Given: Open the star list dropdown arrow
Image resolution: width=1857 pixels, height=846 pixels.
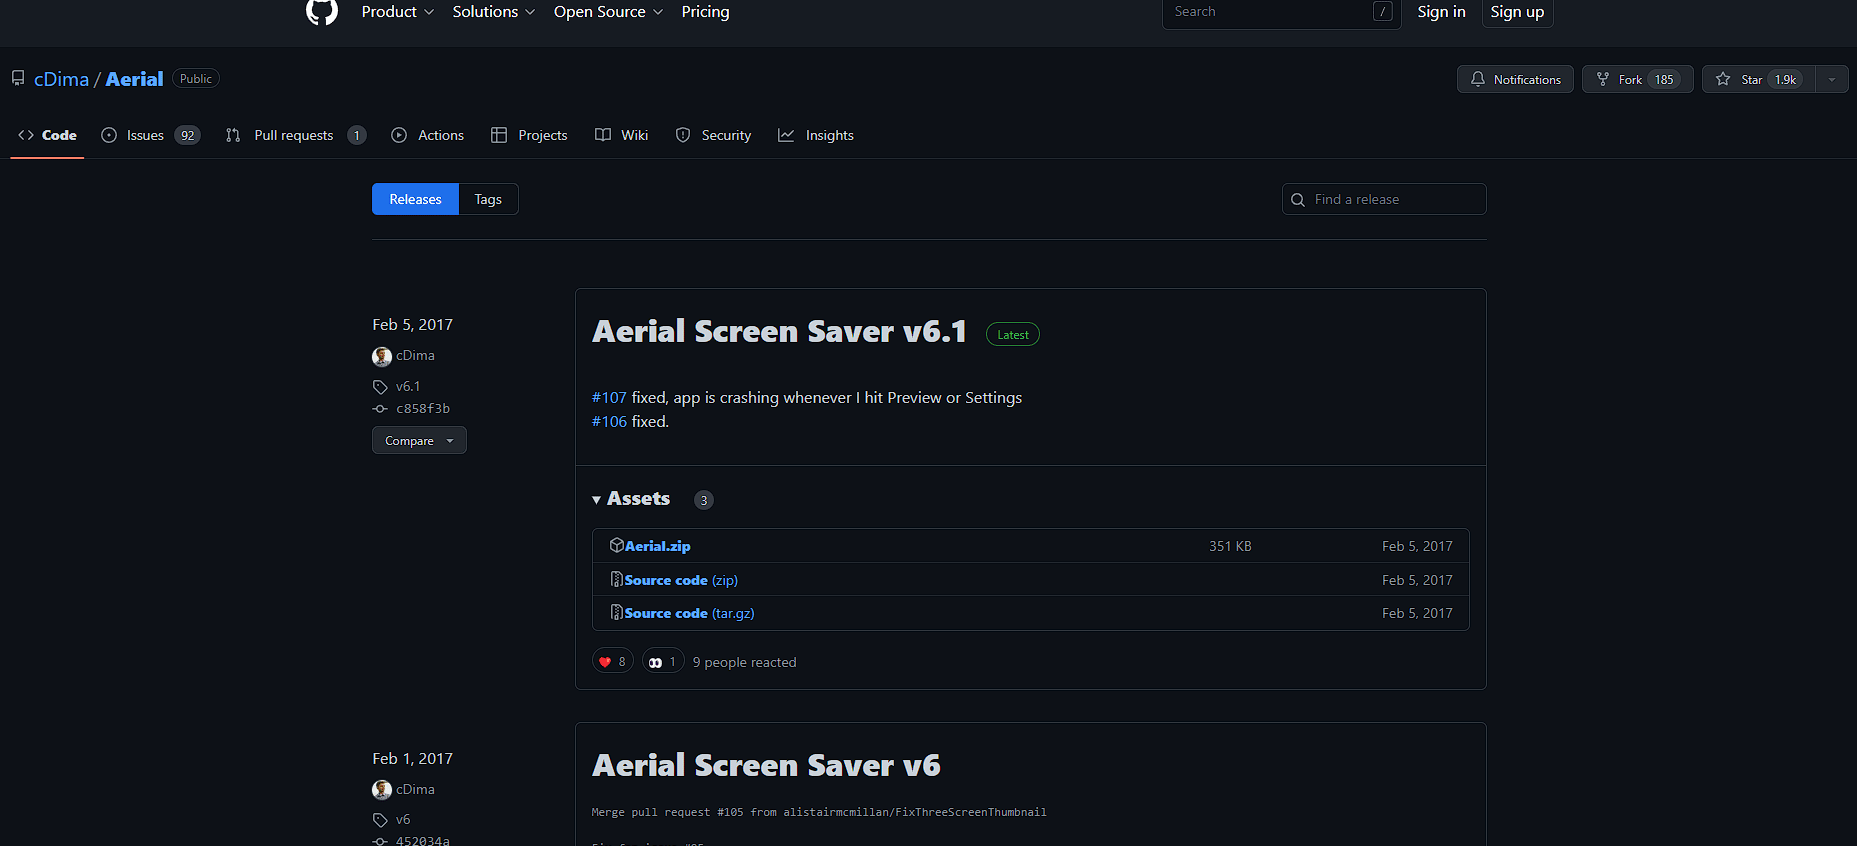Looking at the screenshot, I should point(1832,79).
